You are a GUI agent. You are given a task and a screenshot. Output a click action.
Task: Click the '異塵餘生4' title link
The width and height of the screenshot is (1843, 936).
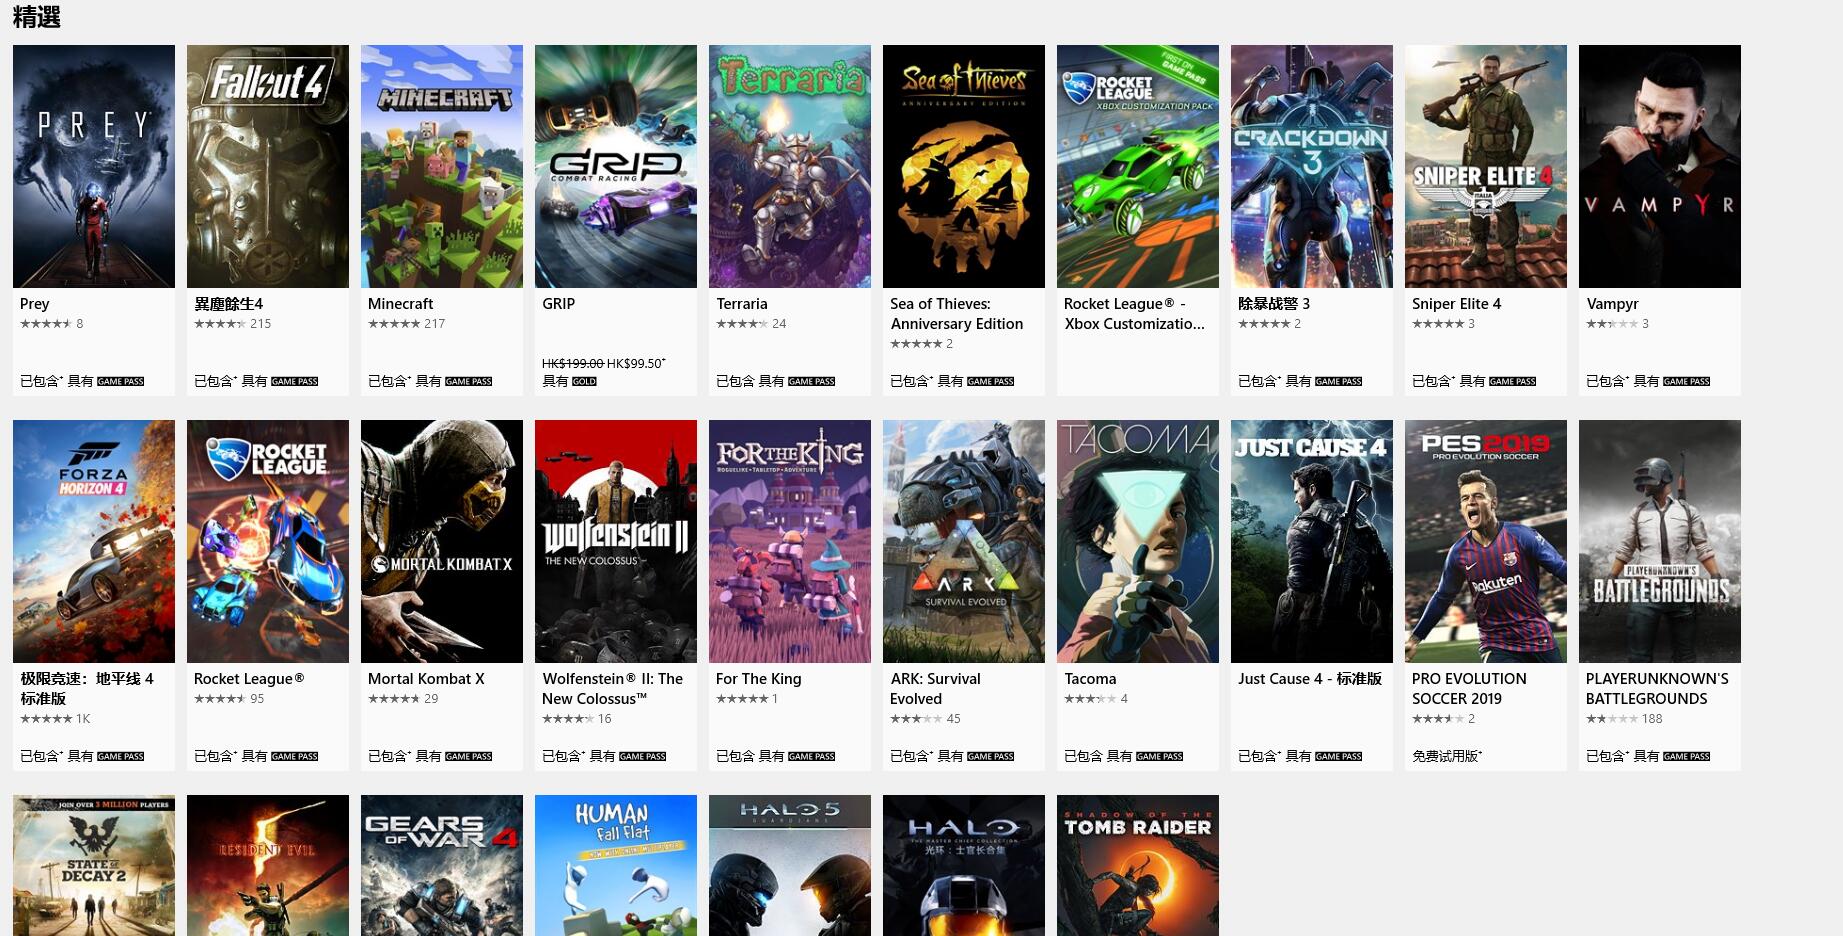pyautogui.click(x=229, y=304)
